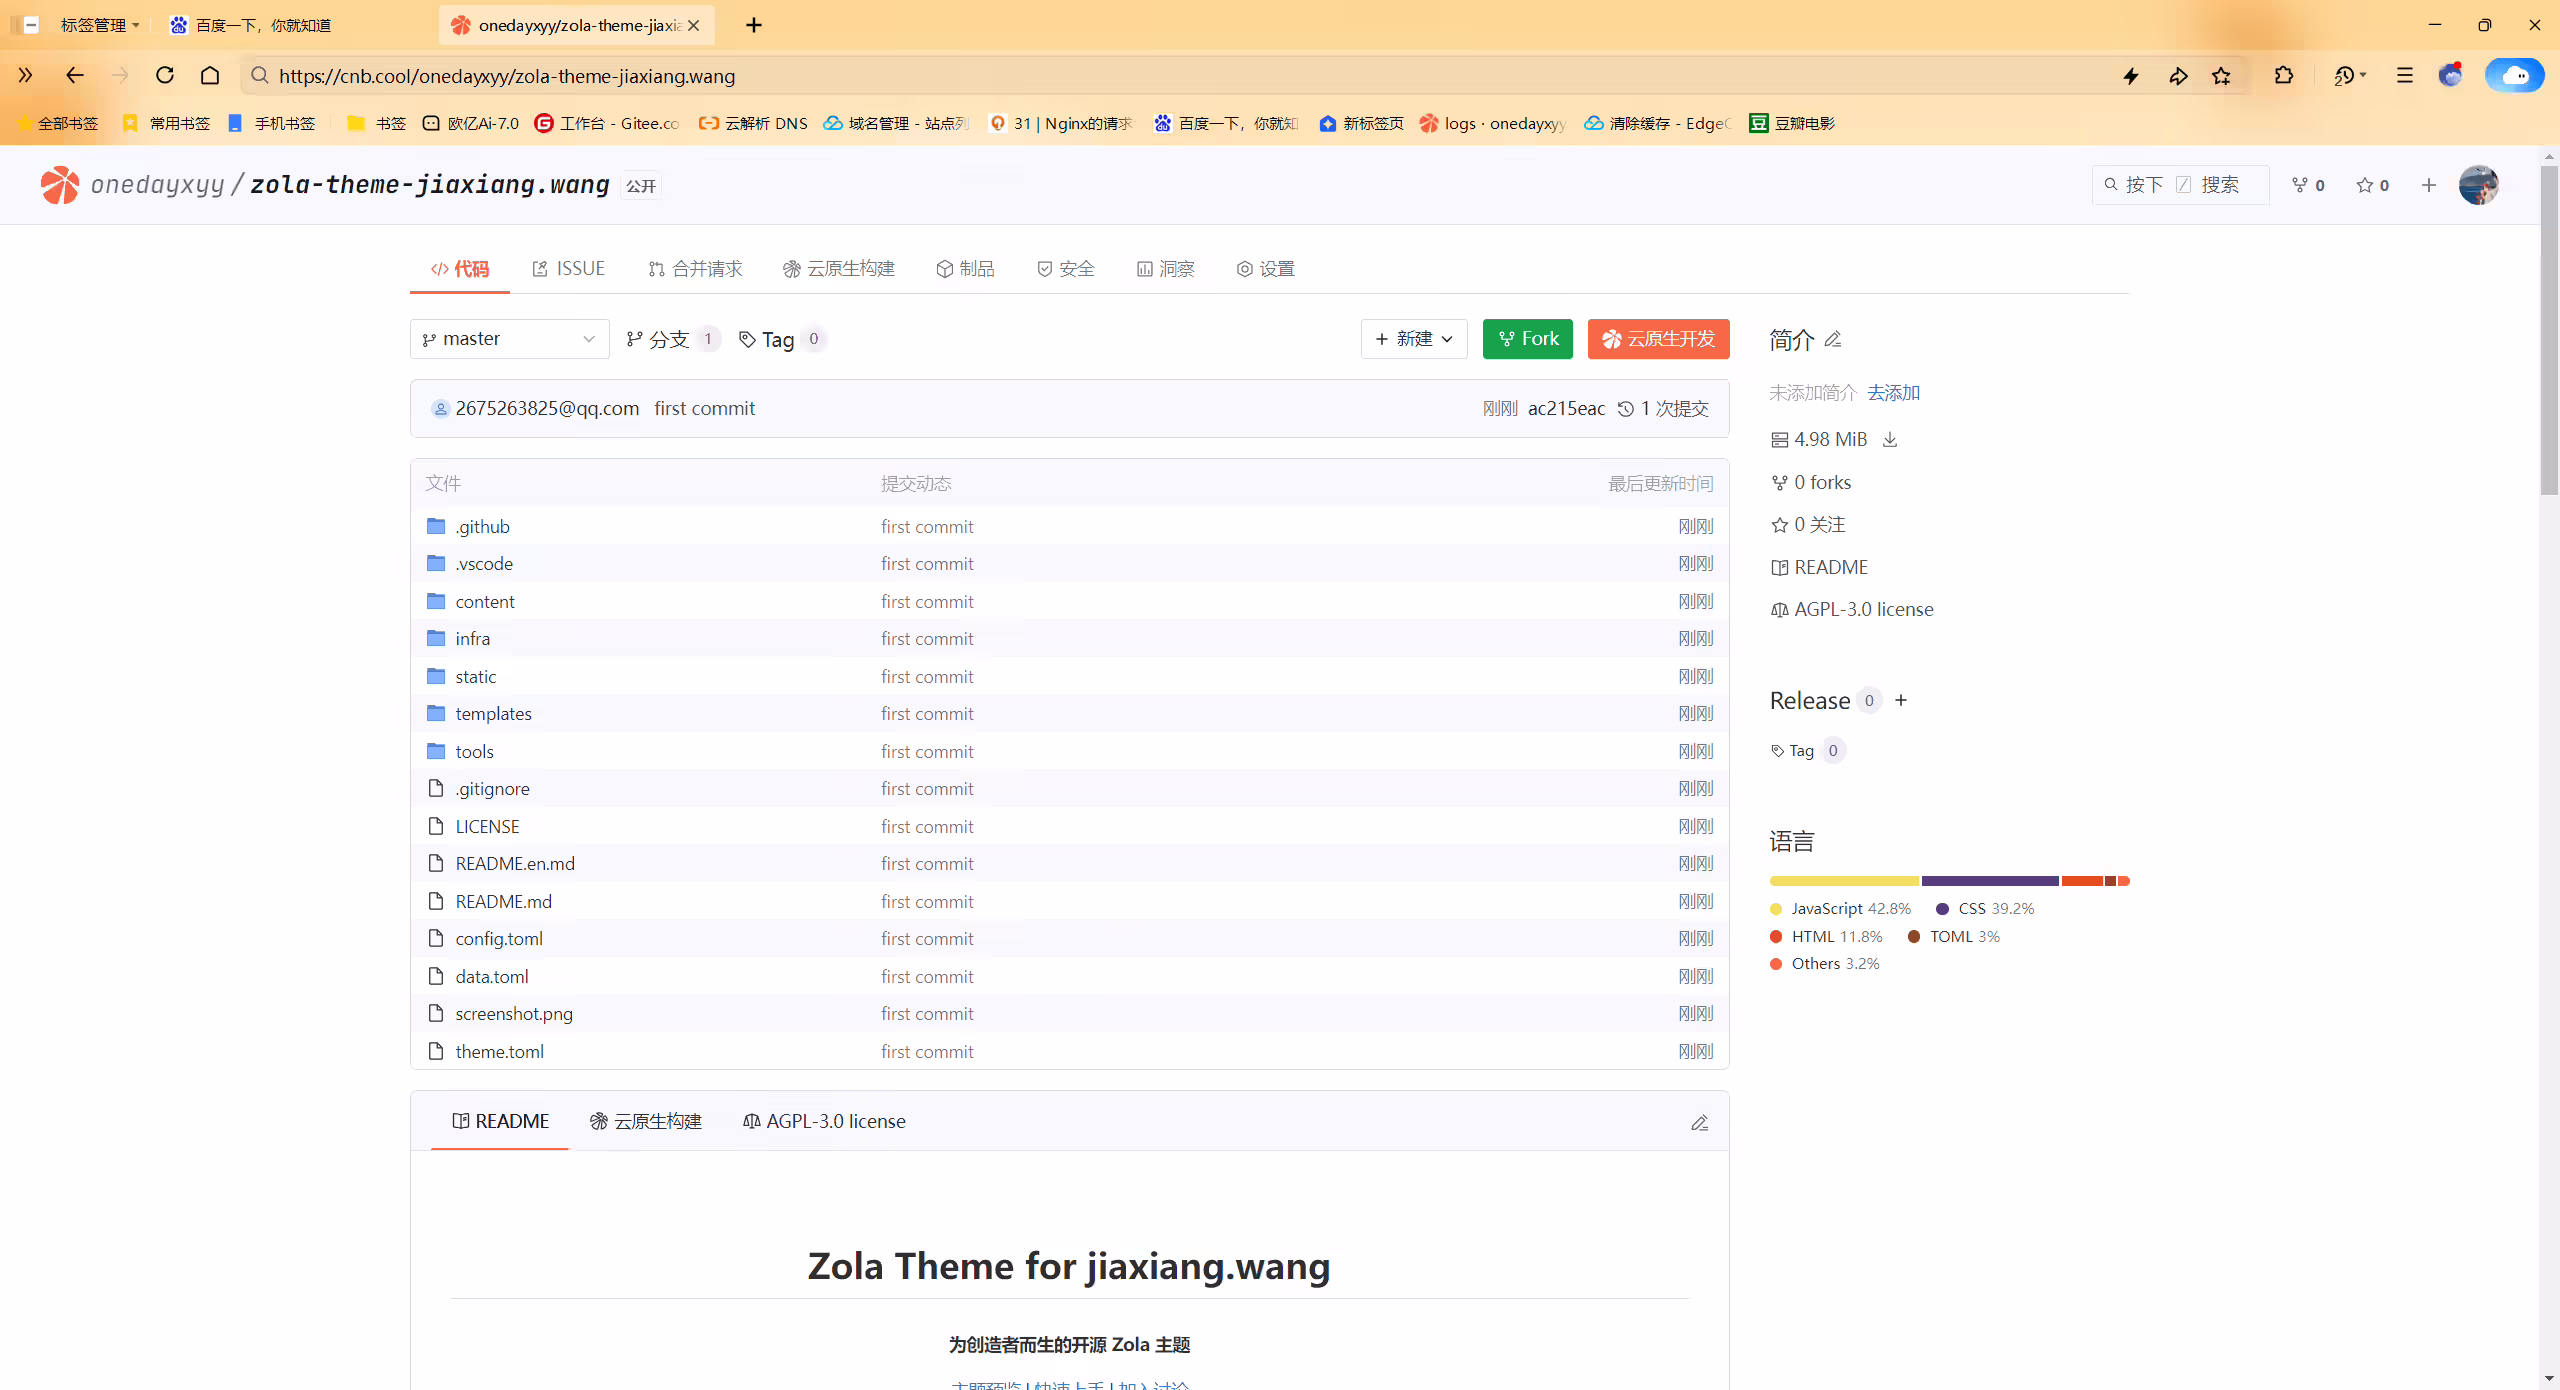
Task: Click the green Fork button
Action: coord(1528,339)
